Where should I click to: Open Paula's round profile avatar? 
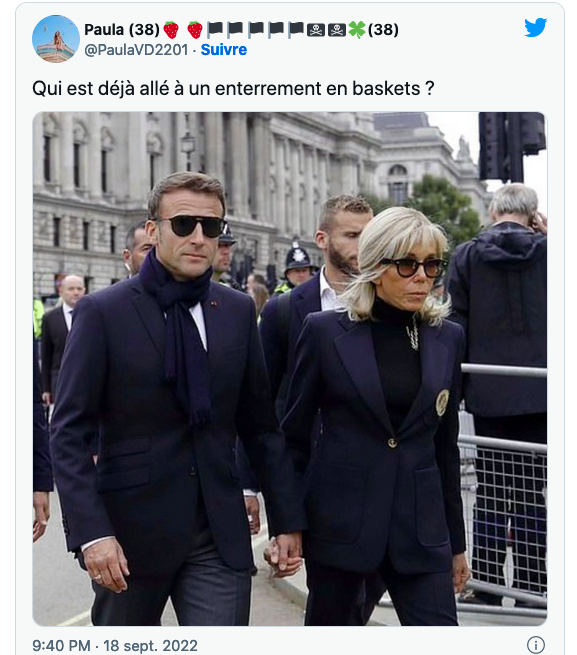pos(56,39)
